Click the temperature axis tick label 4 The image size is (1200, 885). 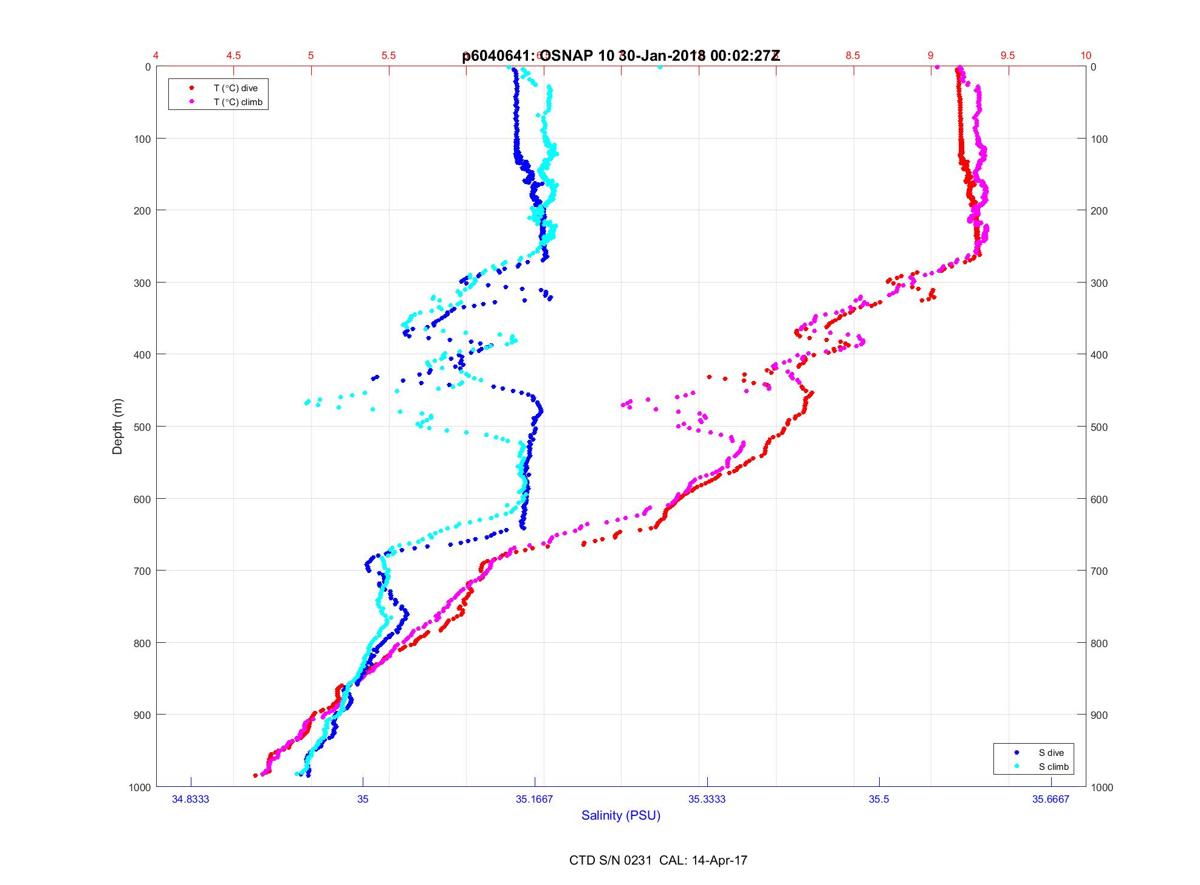[156, 56]
